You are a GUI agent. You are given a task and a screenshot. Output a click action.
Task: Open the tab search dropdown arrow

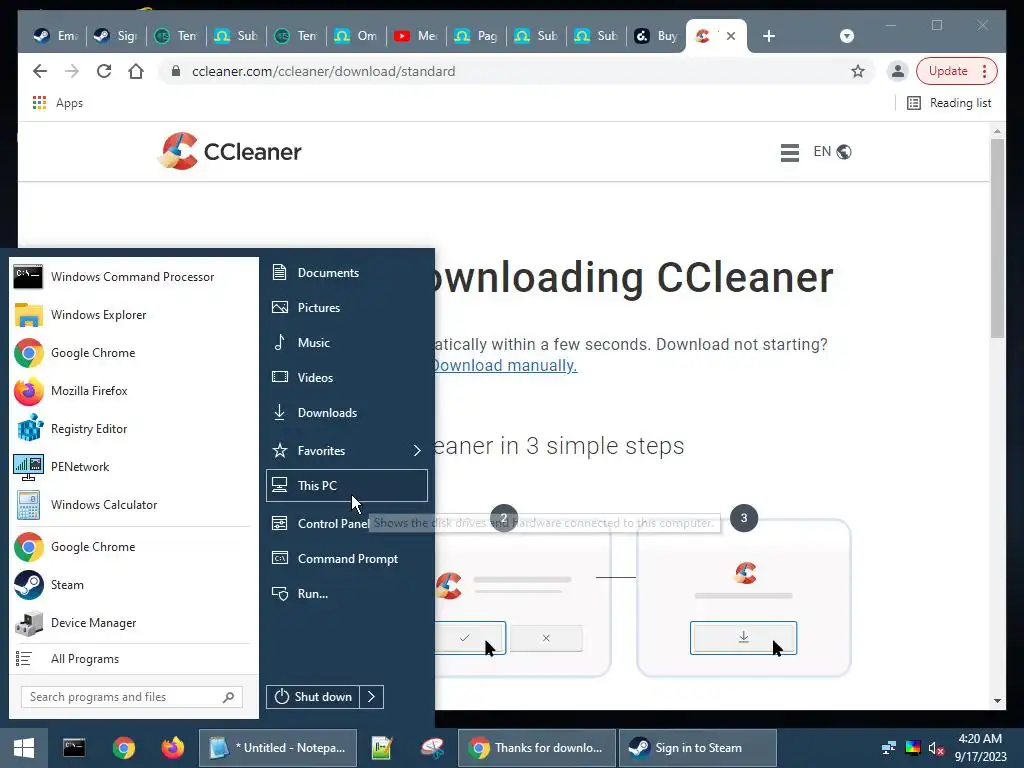click(x=847, y=36)
